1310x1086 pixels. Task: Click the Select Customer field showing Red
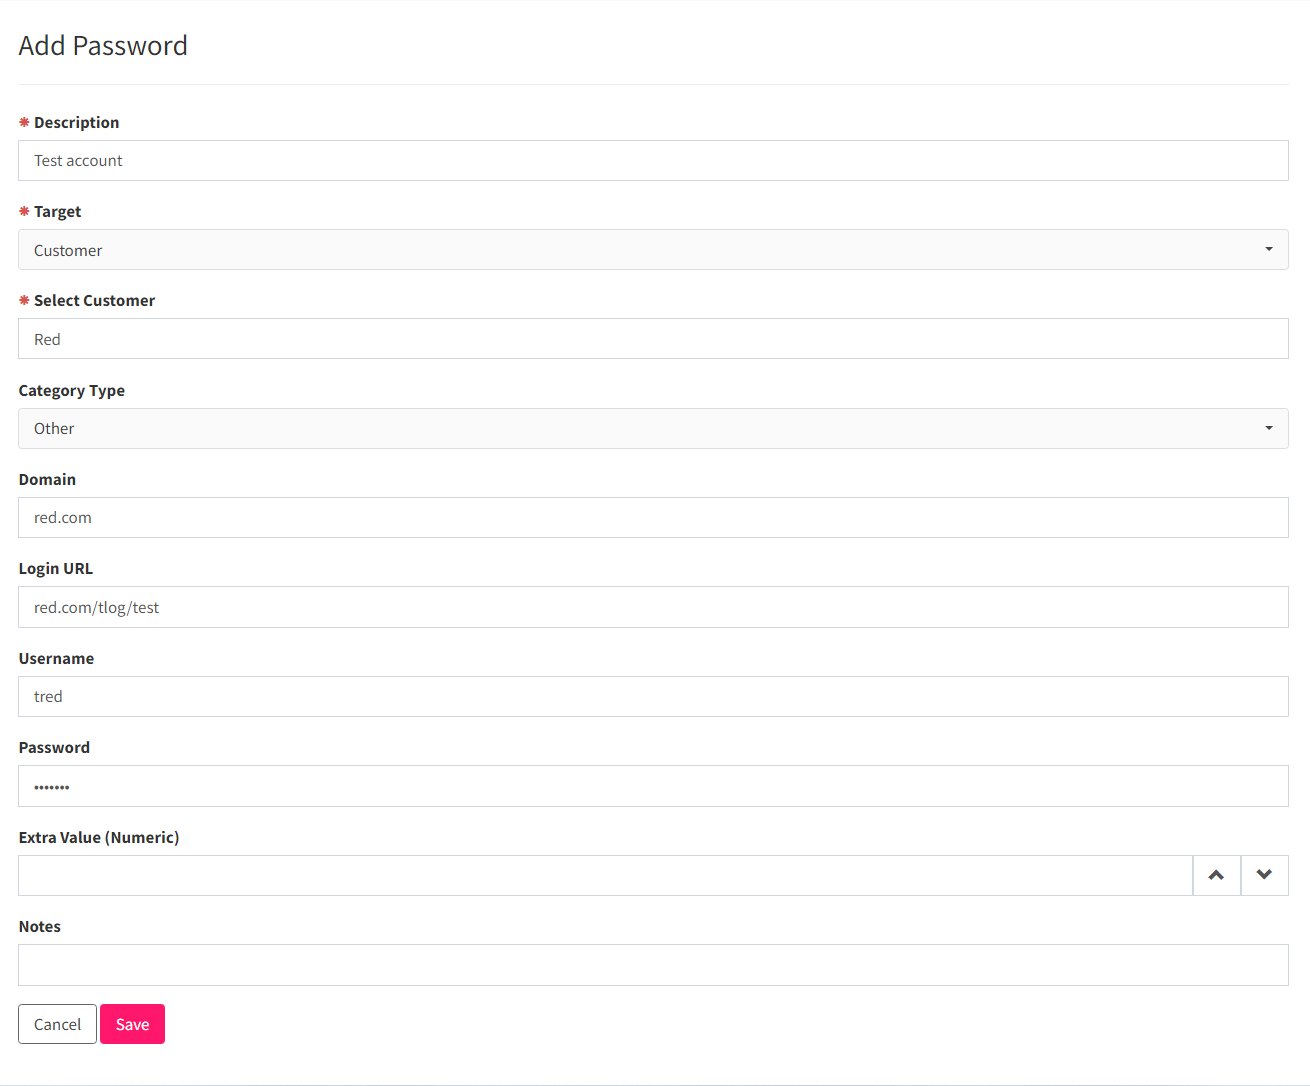tap(653, 339)
